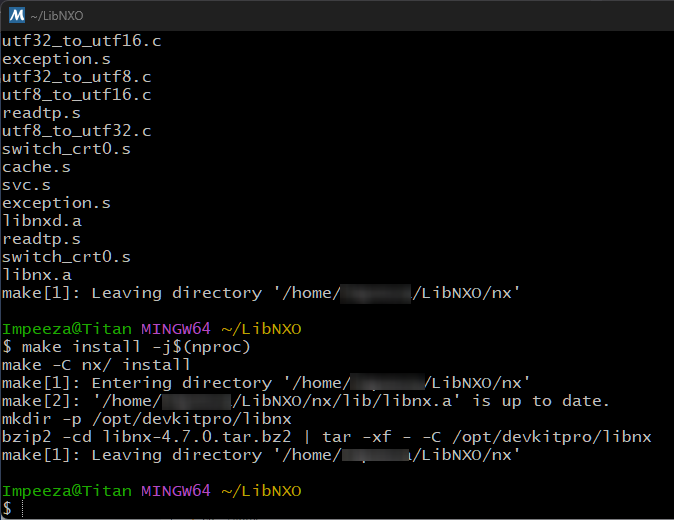Click the 'libnx.a' output line

(37, 275)
